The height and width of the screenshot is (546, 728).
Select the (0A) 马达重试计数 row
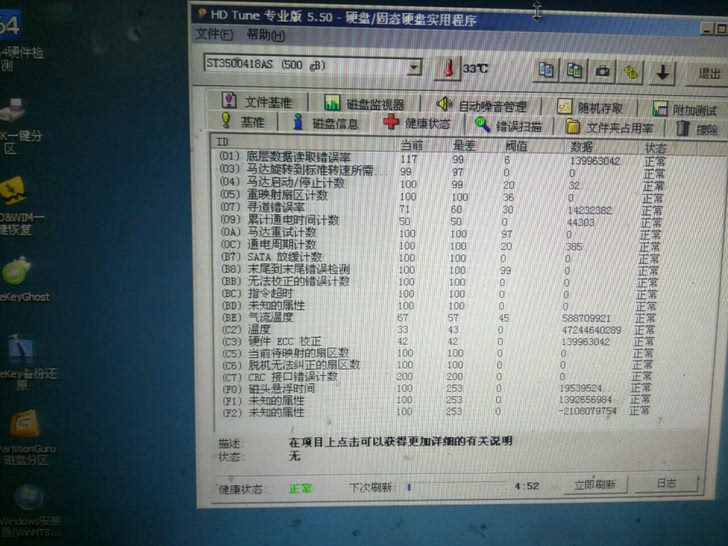440,234
